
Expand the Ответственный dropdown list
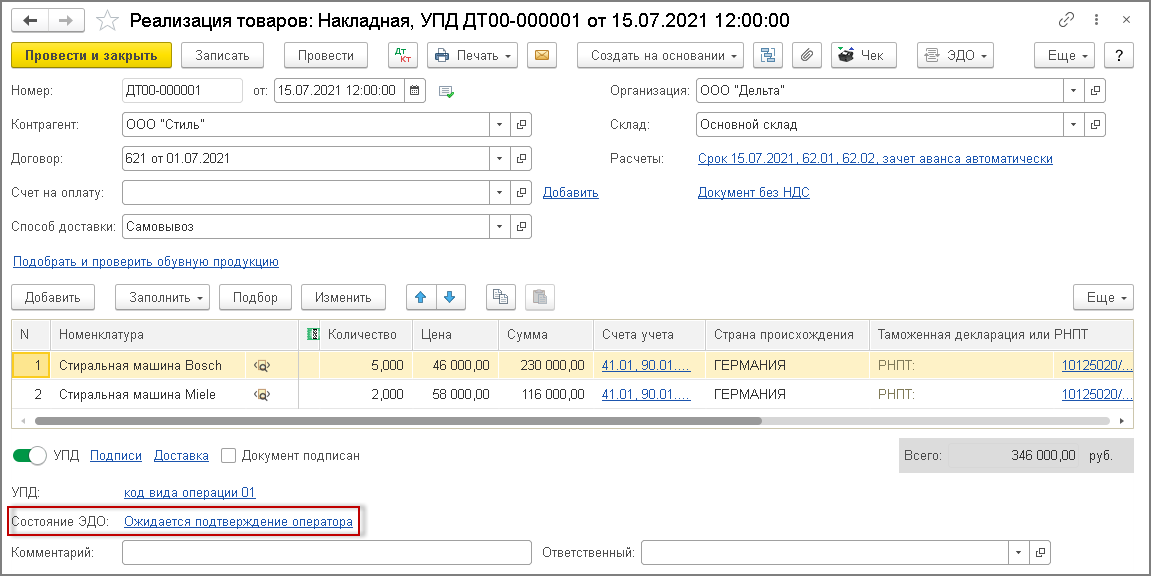click(x=1019, y=553)
